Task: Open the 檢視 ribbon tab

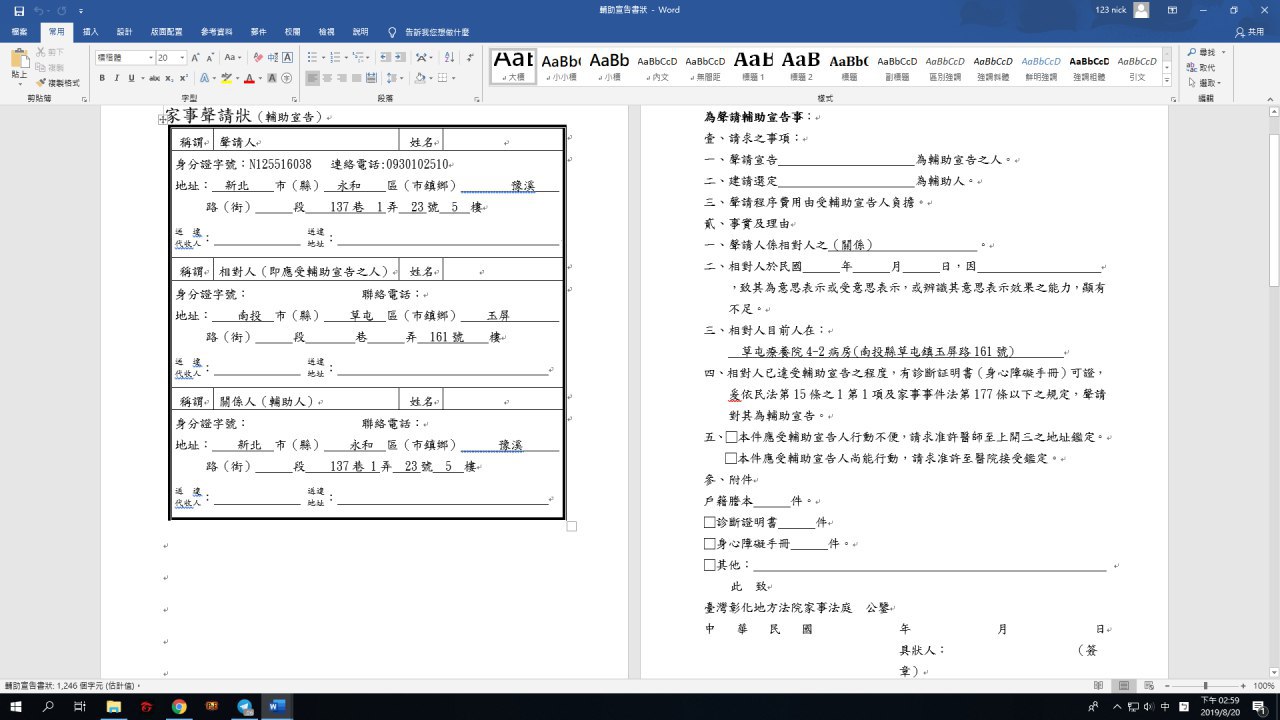Action: (326, 32)
